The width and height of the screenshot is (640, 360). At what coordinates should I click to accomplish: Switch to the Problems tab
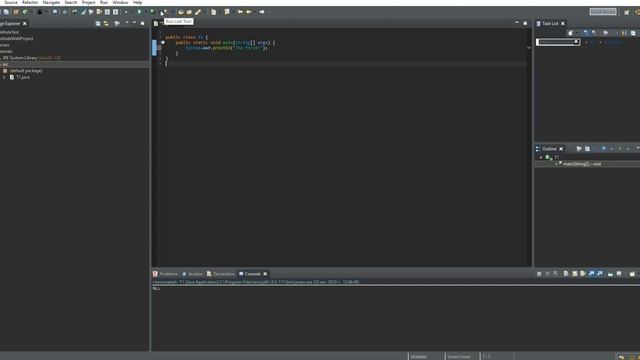click(165, 274)
